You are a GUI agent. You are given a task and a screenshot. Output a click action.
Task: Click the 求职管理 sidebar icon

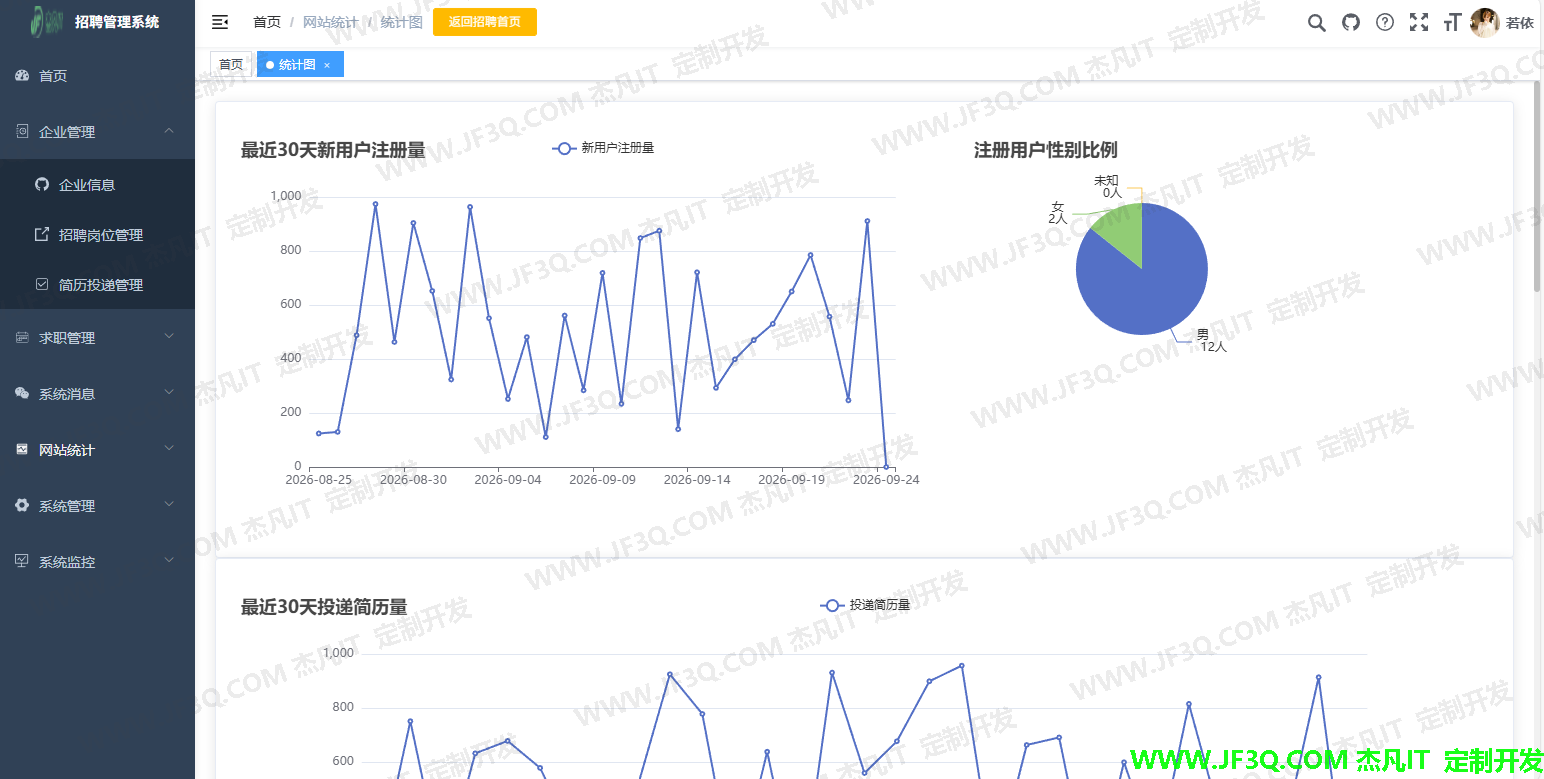tap(22, 338)
